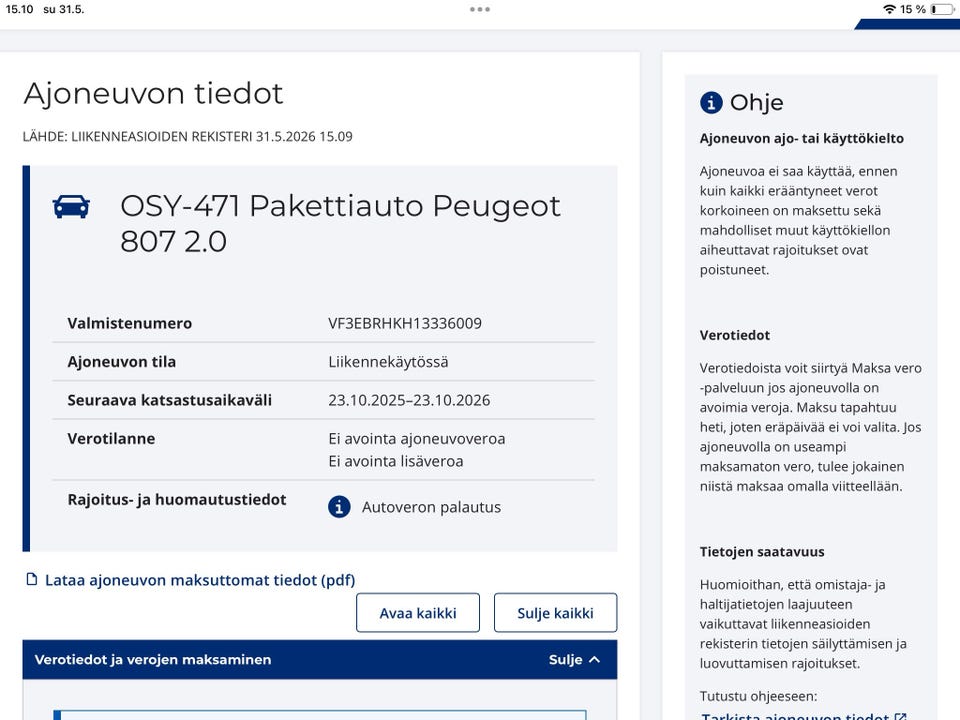
Task: Click the external link icon after Tarkista ajoneuvon tiedot
Action: 901,716
